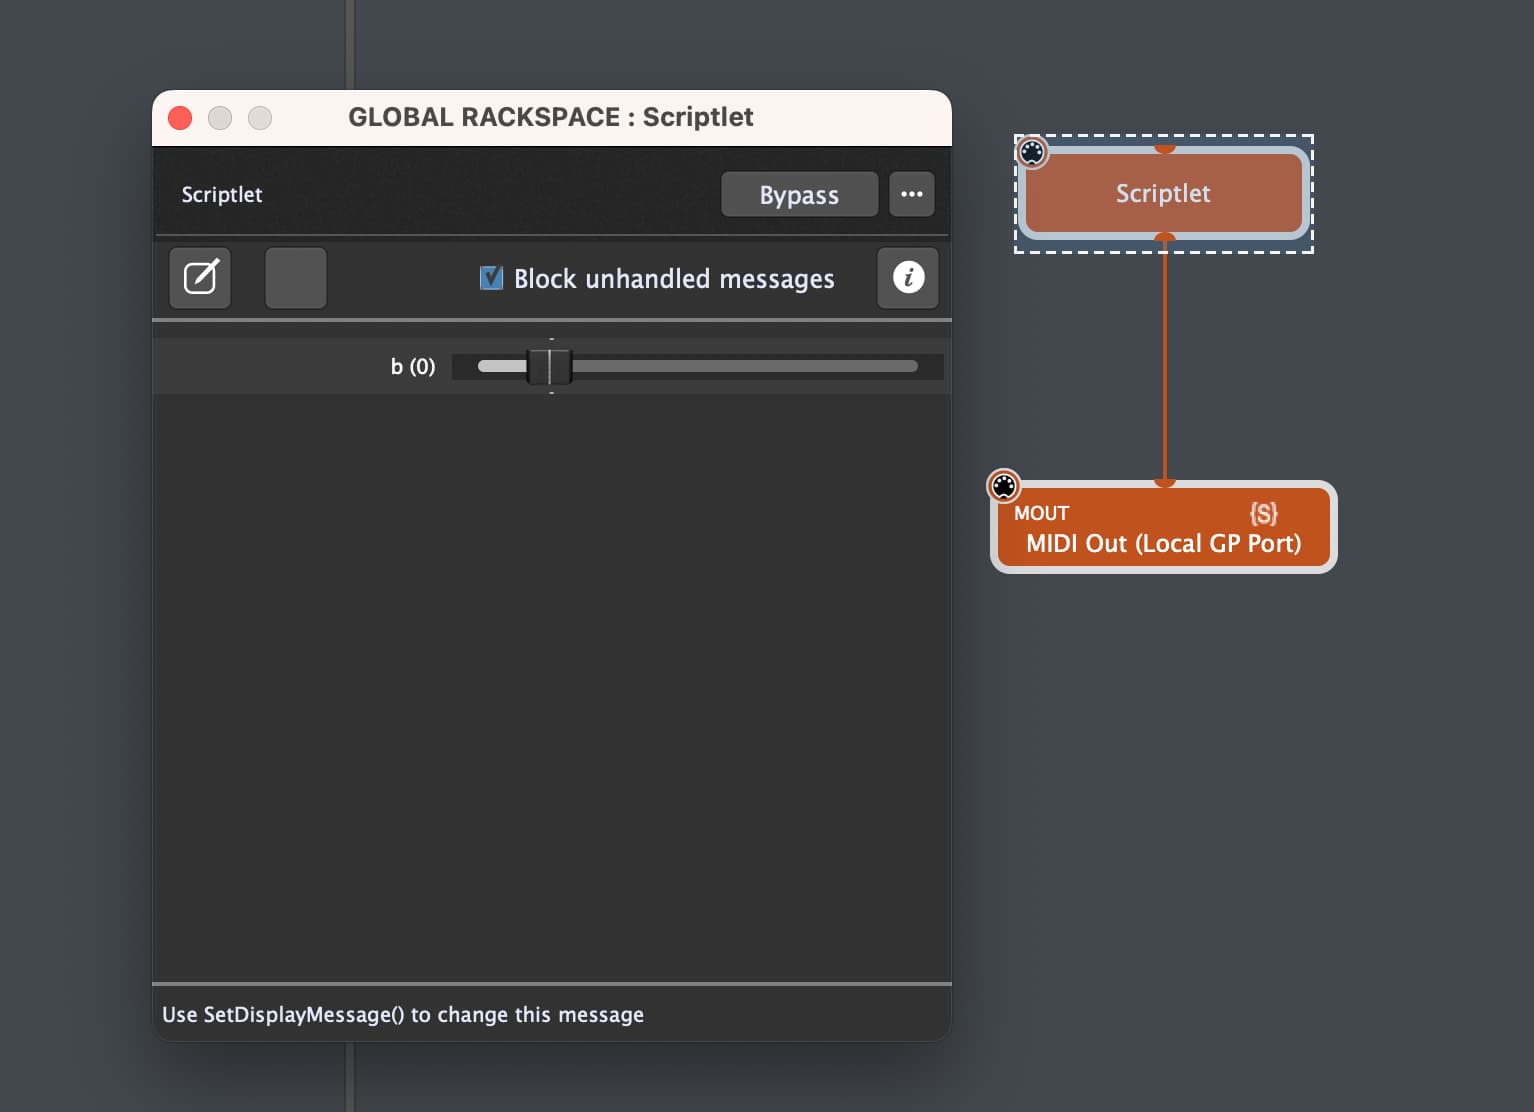The image size is (1534, 1112).
Task: Click the {S} script icon on MIDI Out block
Action: click(x=1264, y=514)
